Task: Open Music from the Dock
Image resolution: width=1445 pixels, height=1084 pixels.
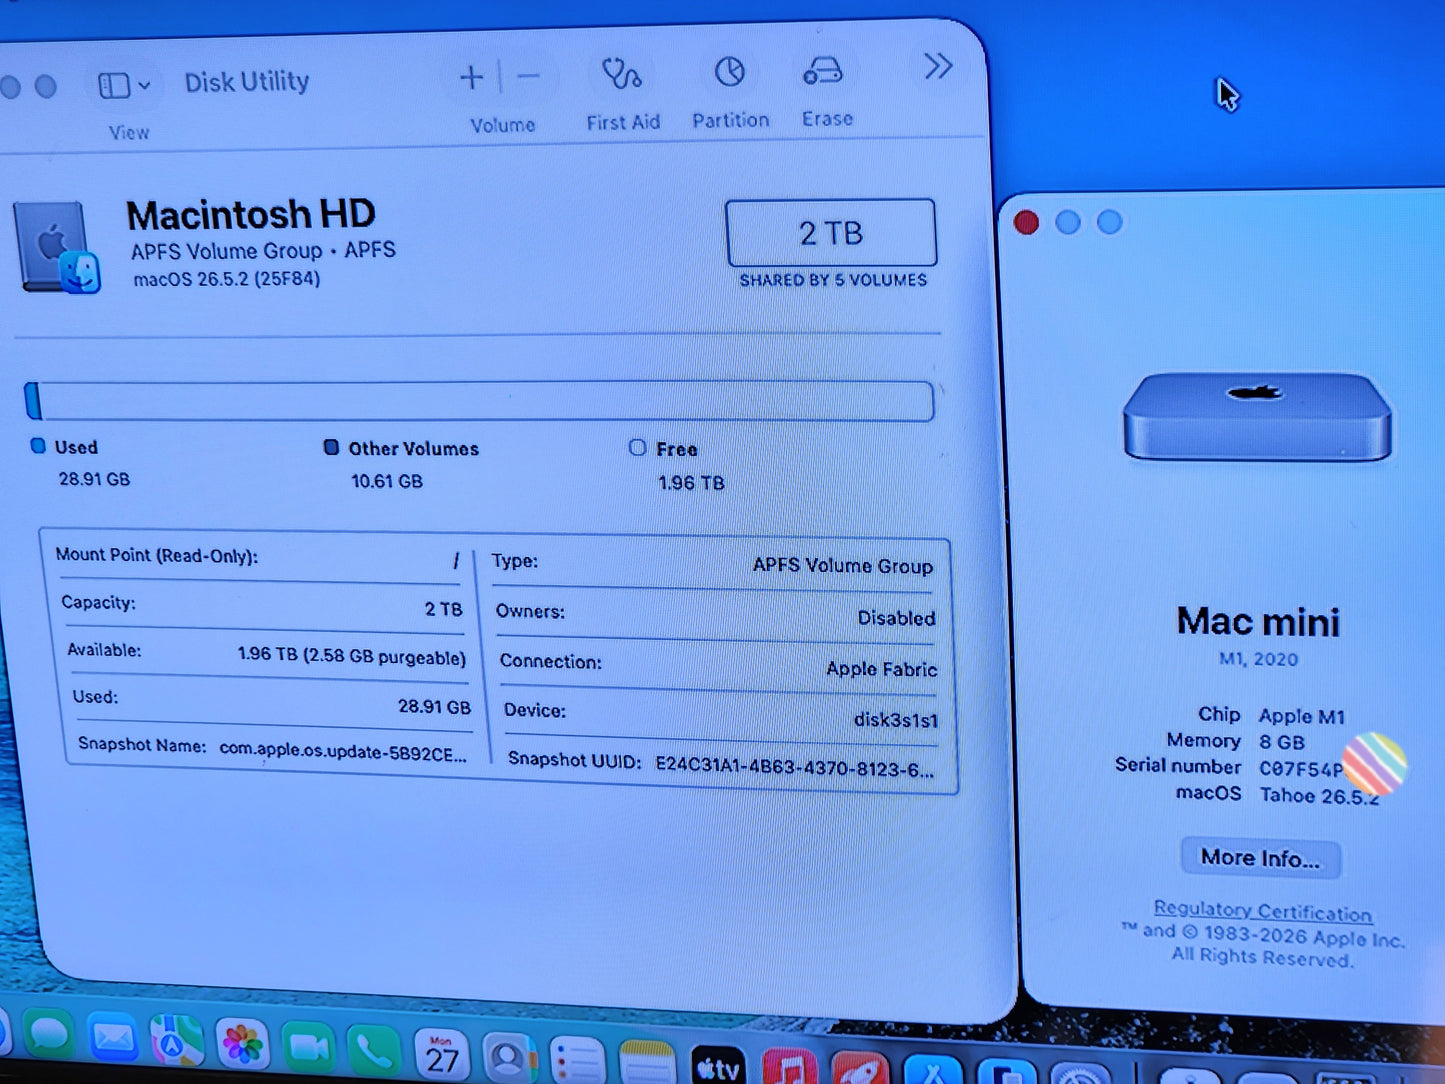Action: point(790,1068)
